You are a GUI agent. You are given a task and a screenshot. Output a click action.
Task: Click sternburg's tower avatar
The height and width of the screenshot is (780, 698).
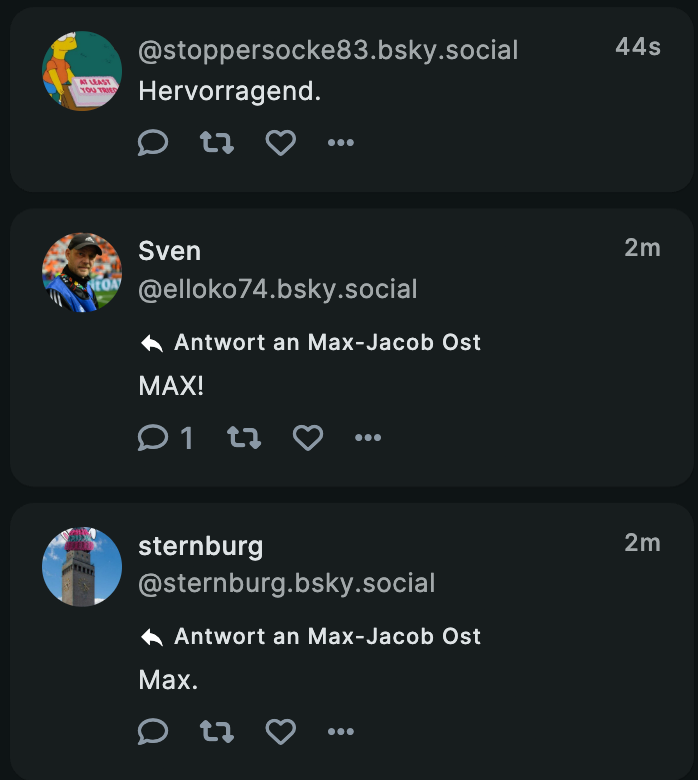(82, 566)
